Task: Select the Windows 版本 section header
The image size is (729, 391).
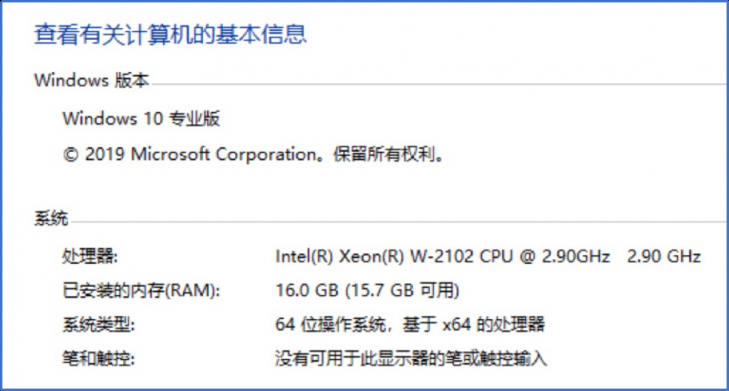Action: click(92, 80)
